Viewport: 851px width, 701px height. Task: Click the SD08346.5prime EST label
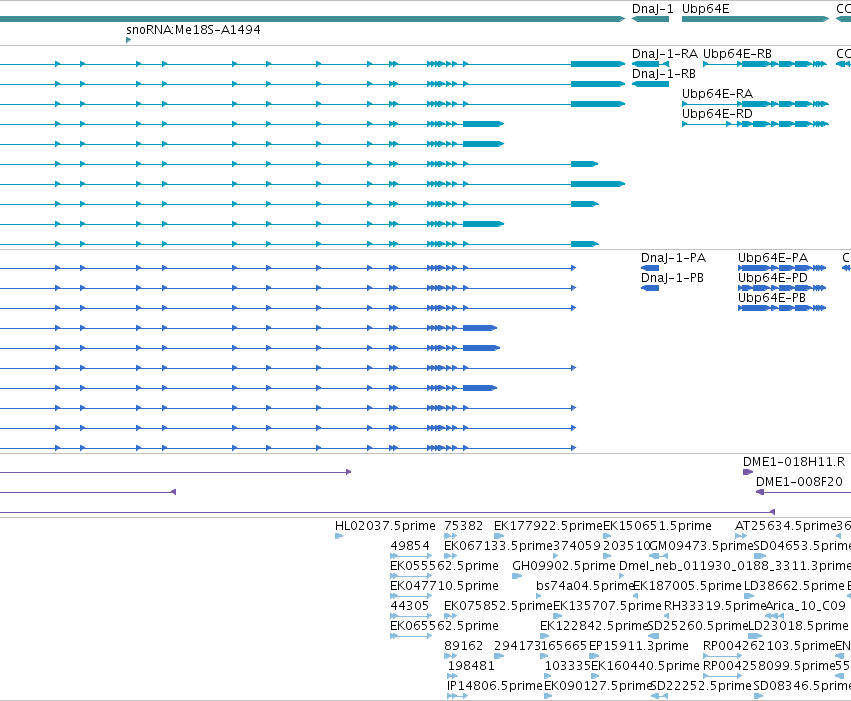[802, 686]
